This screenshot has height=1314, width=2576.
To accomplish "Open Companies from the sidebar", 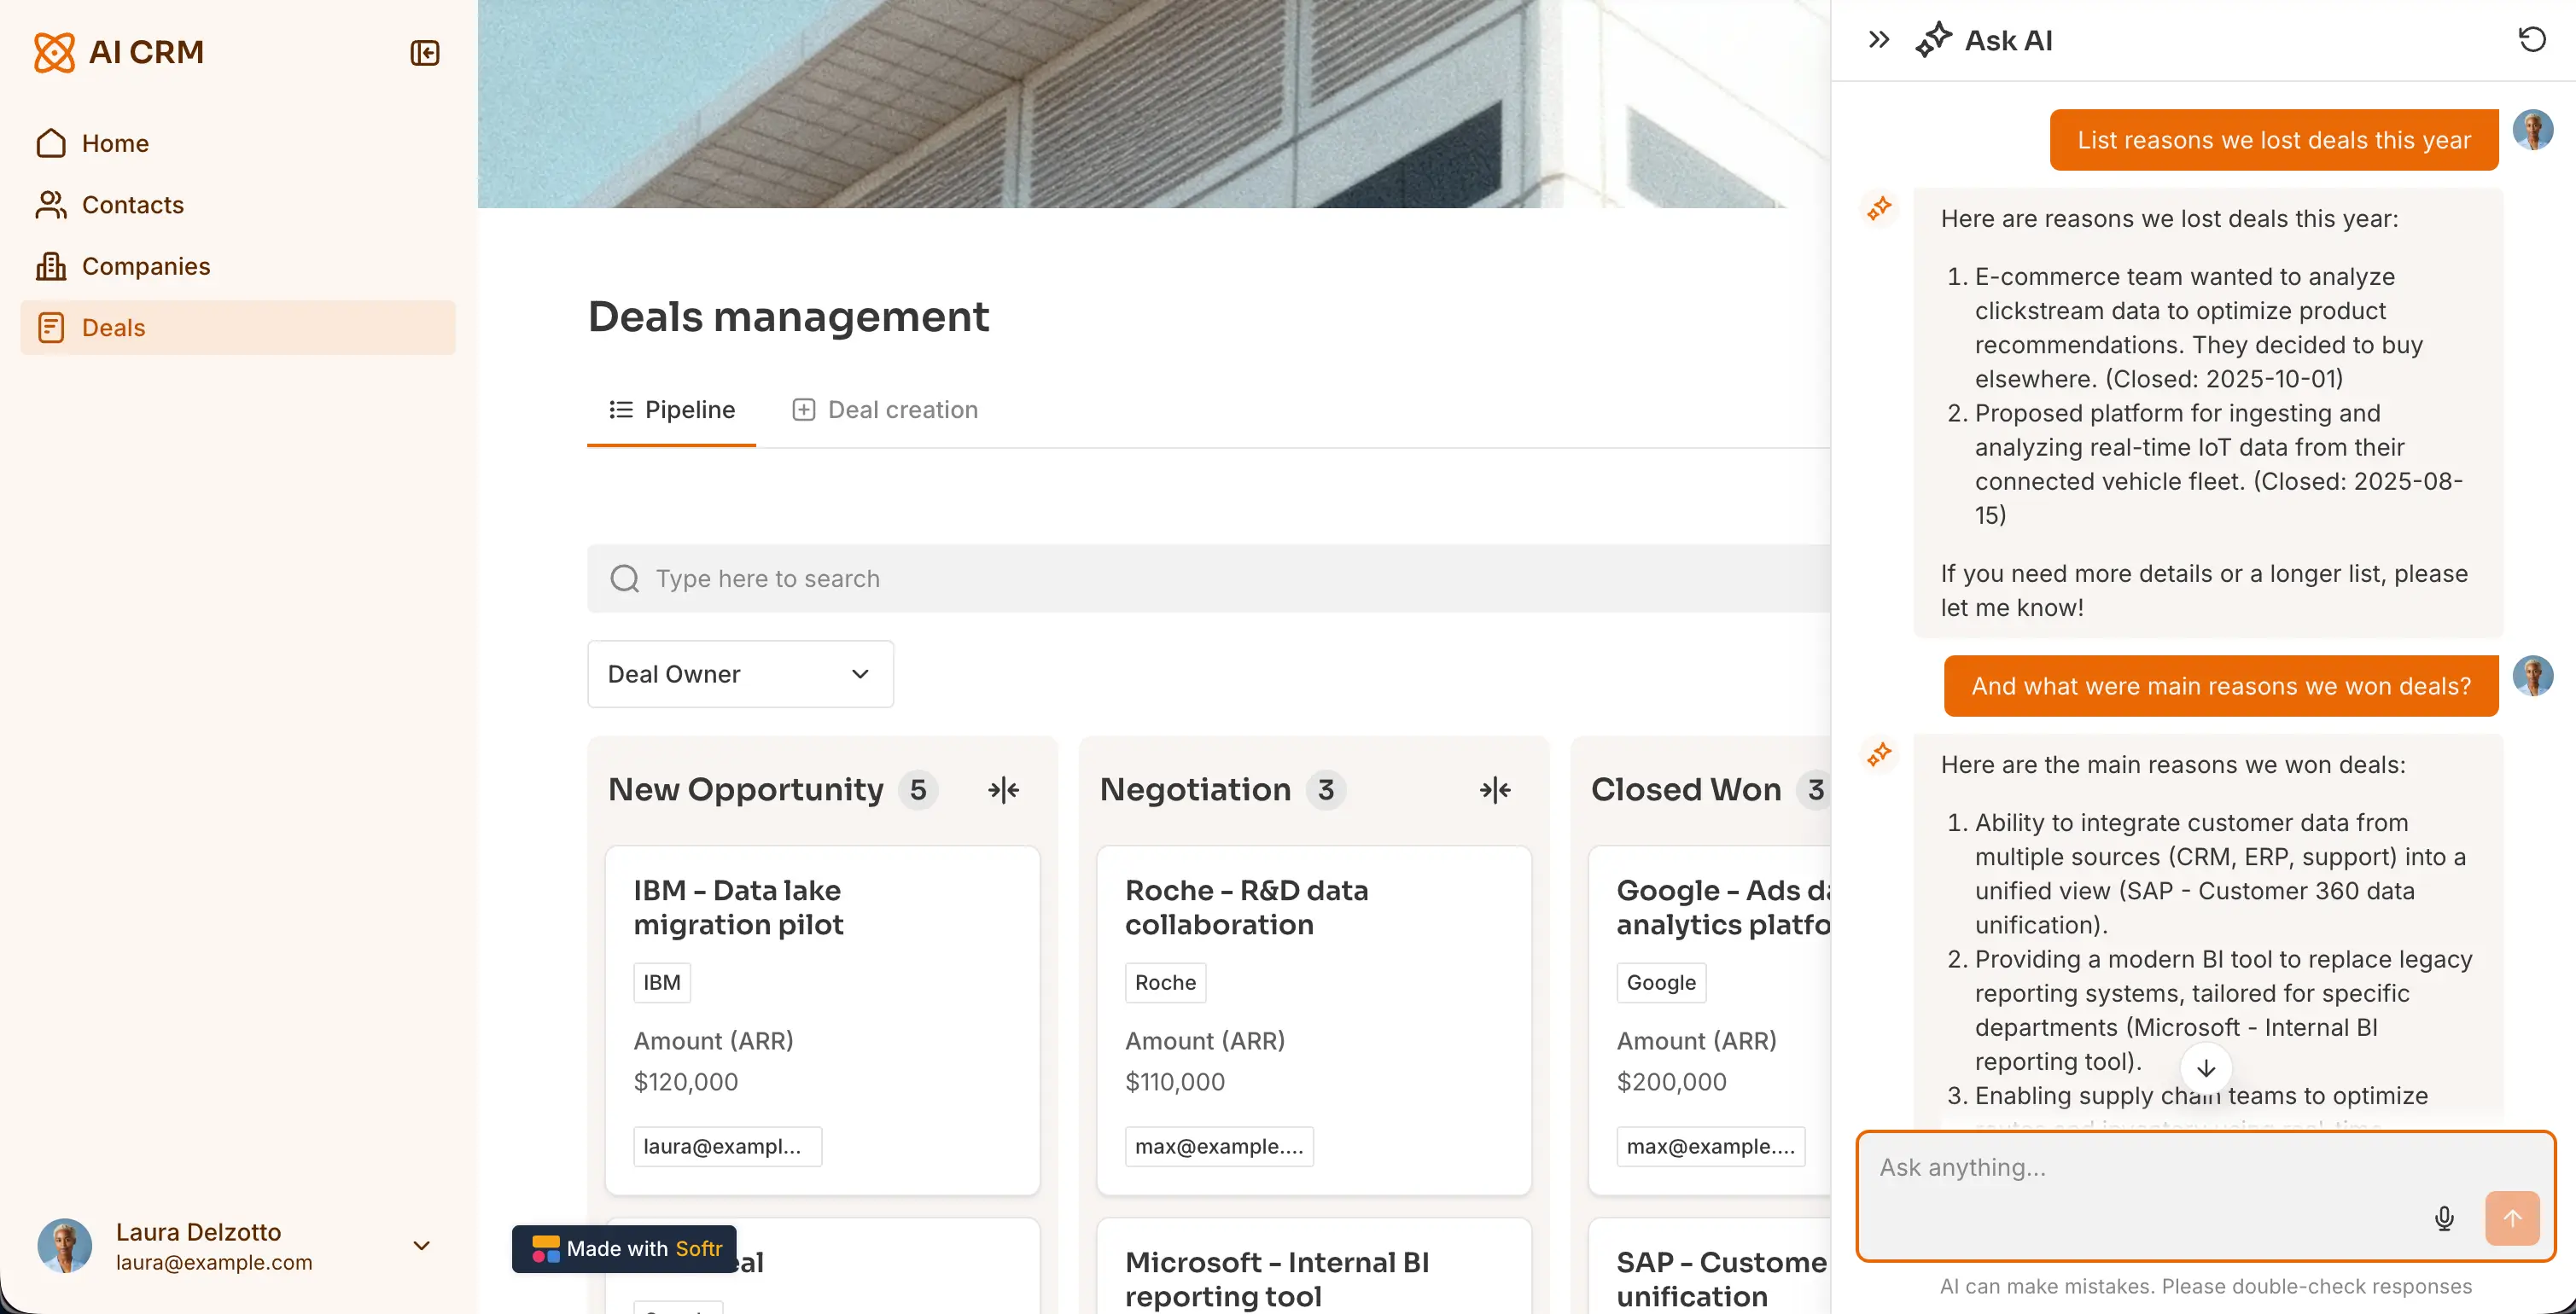I will (x=146, y=266).
